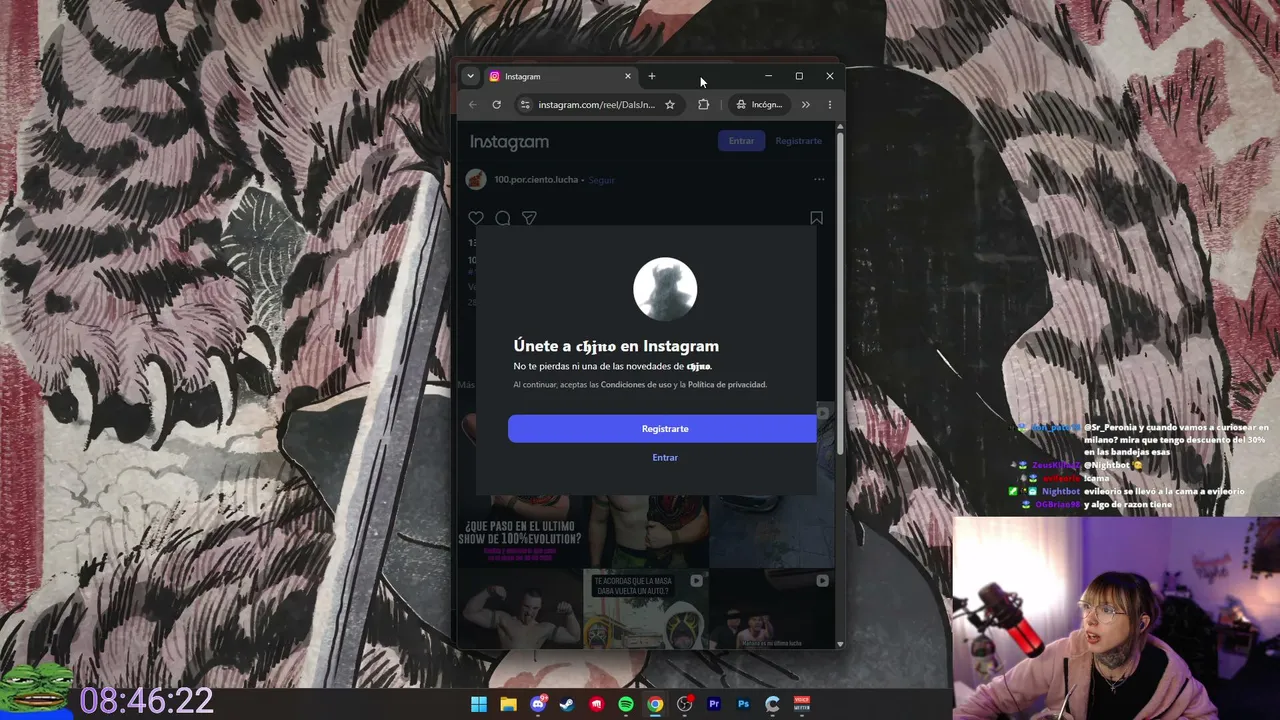Screen dimensions: 1280x720
Task: Open Steam from the taskbar
Action: (567, 704)
